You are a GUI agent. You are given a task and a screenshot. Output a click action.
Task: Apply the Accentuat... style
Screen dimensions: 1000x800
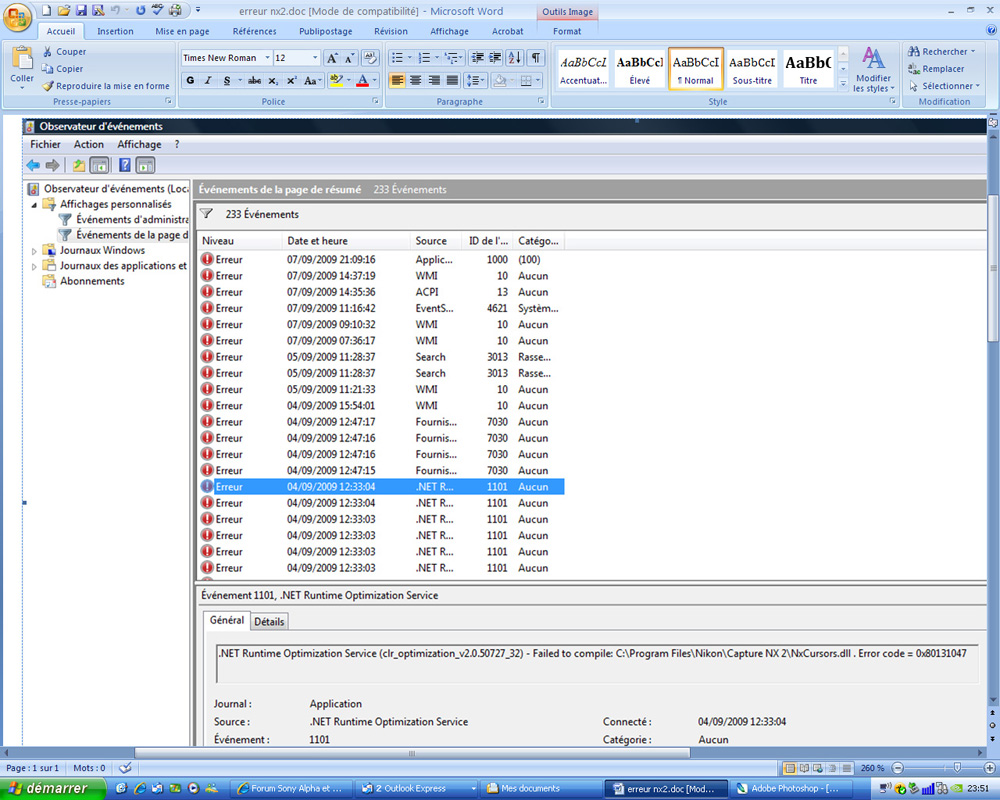[584, 69]
